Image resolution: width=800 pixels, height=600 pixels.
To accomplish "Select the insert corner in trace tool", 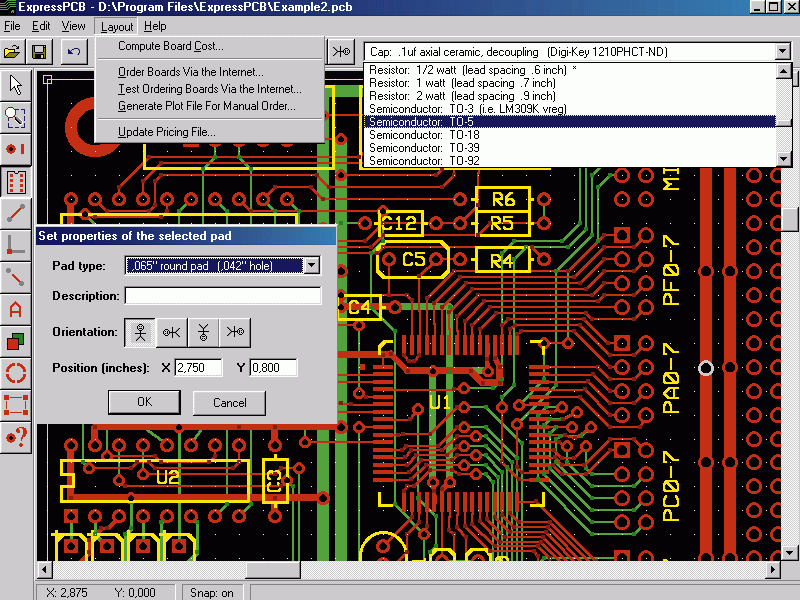I will (x=16, y=245).
